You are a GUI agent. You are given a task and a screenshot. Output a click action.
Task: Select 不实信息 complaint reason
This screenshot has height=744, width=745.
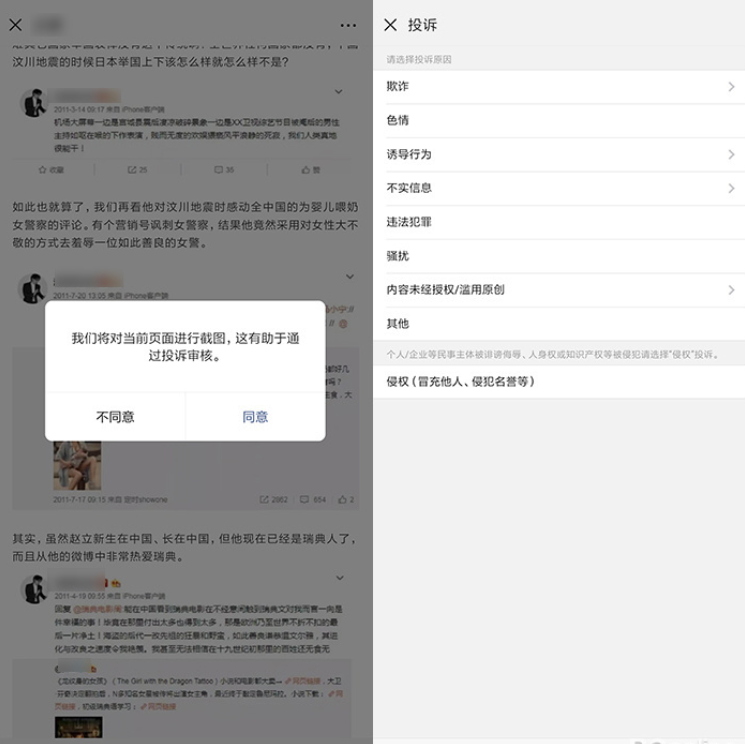tap(559, 188)
